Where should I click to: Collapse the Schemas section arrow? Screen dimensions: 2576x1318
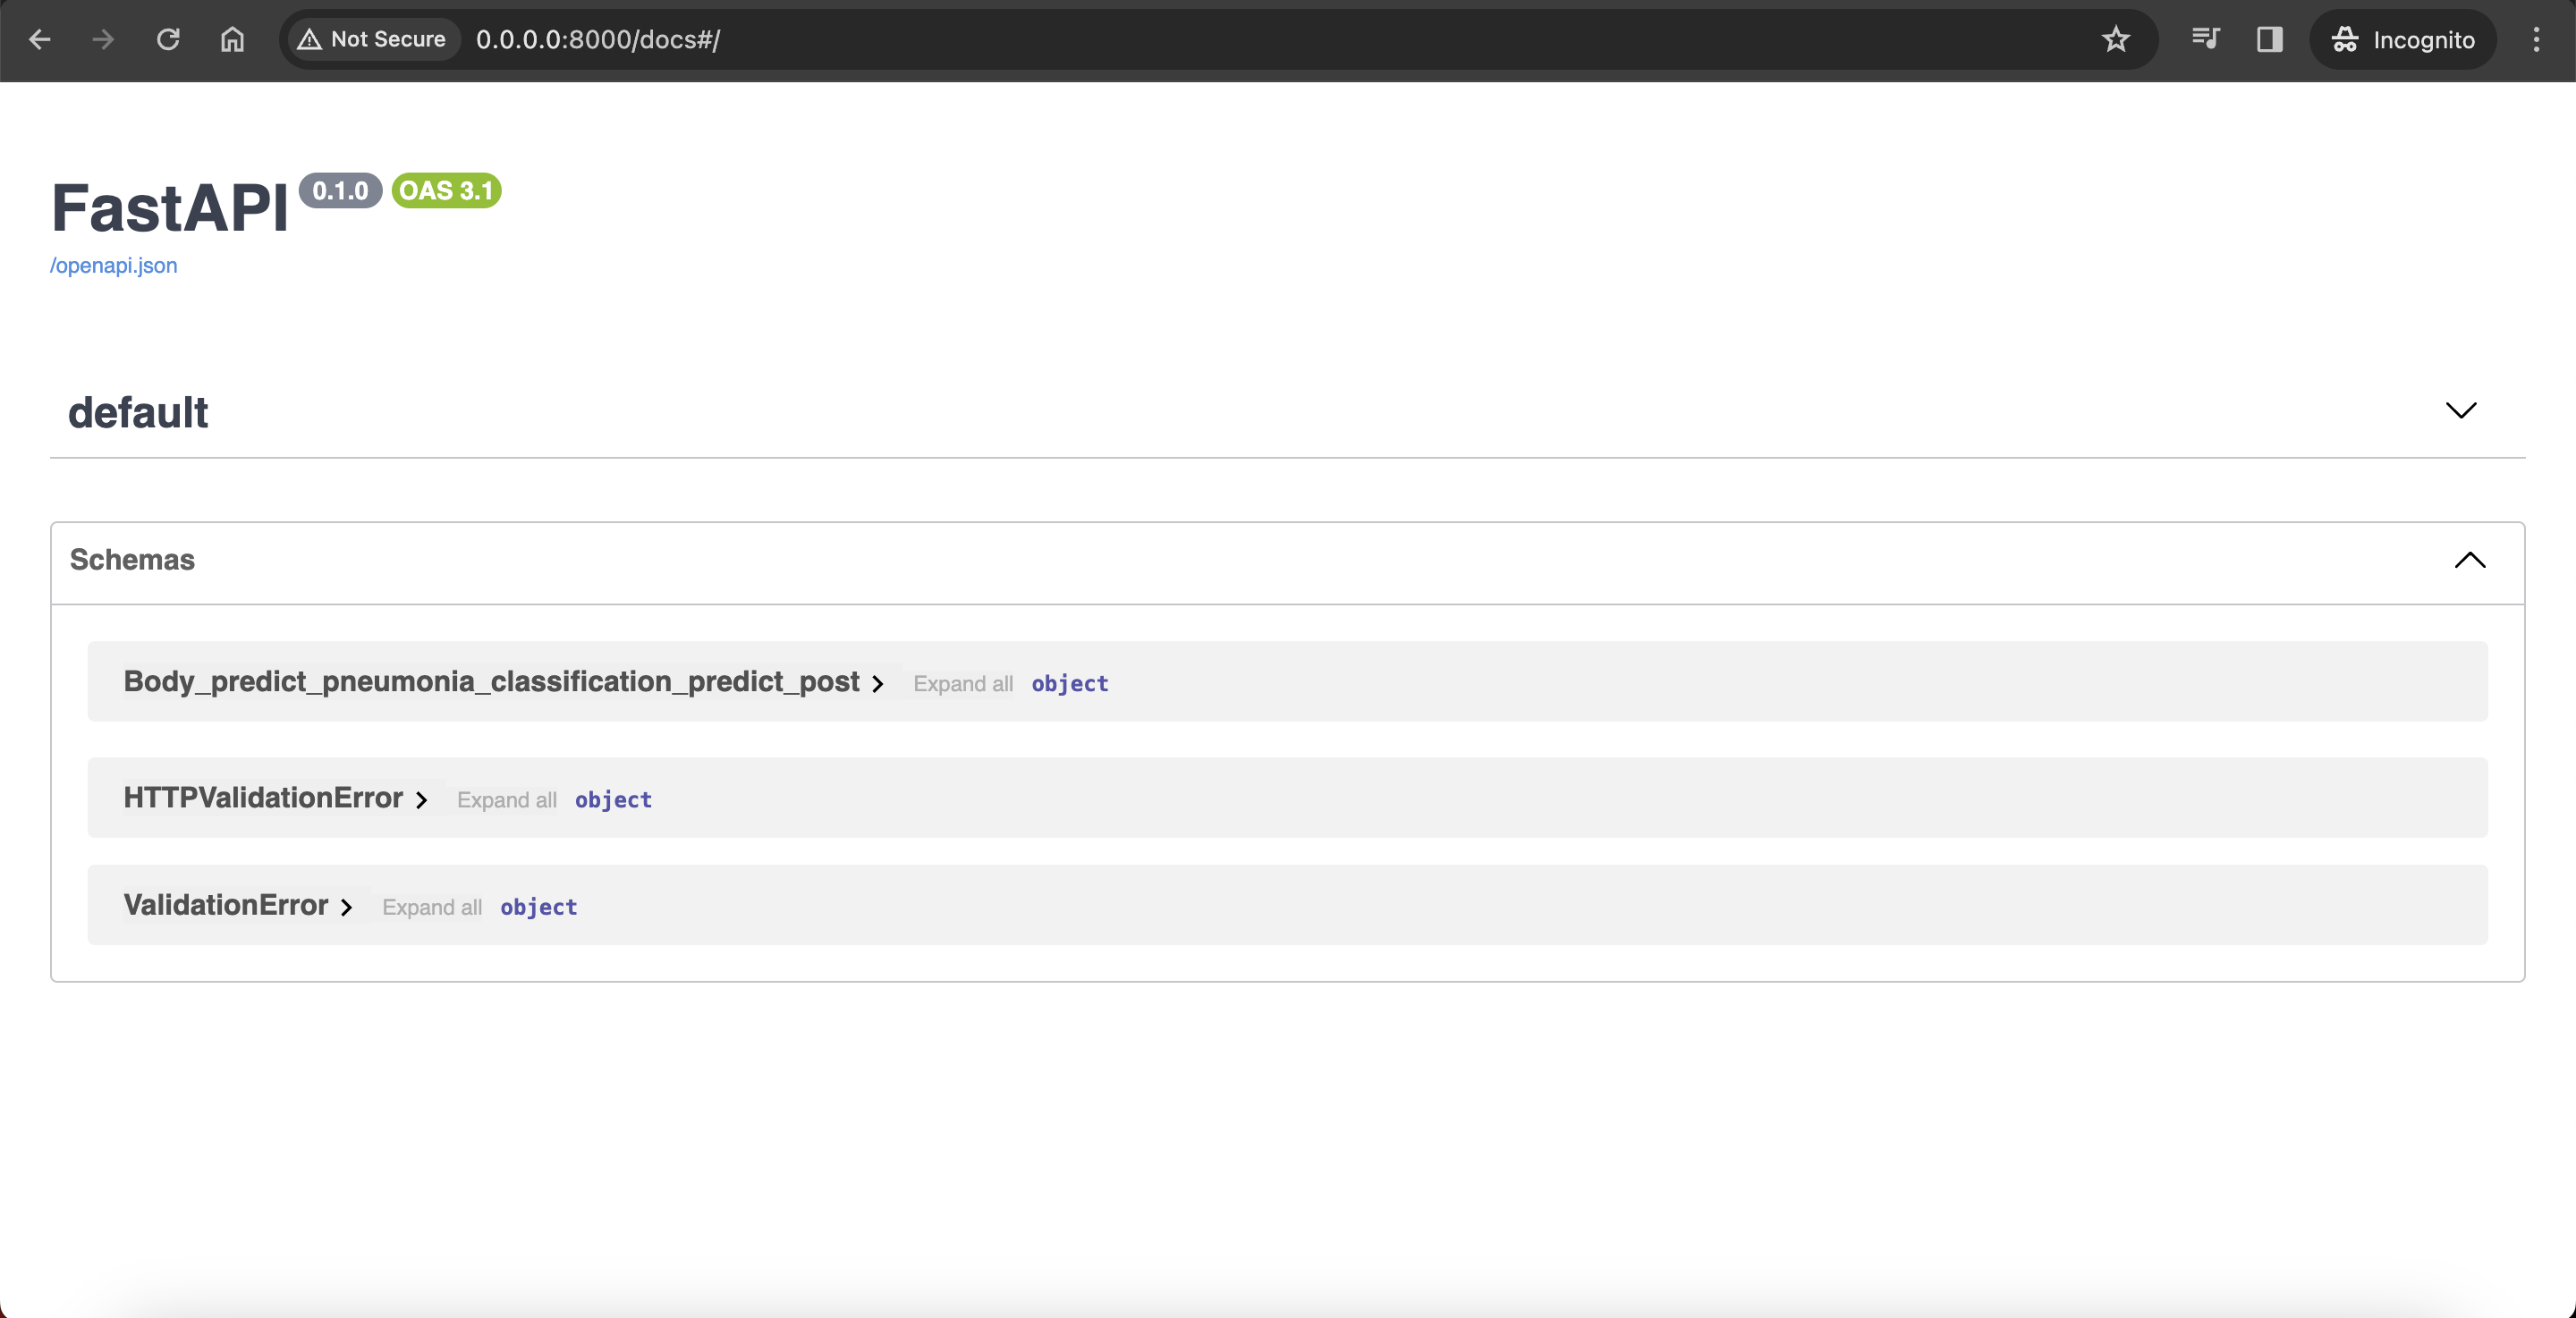pyautogui.click(x=2469, y=560)
